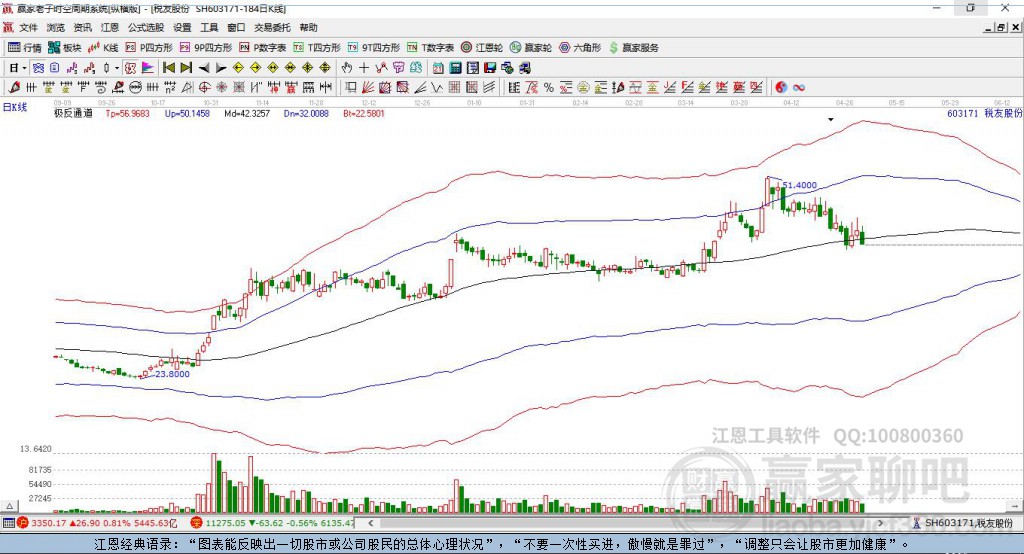Click the red crosshair target circle icon
The width and height of the screenshot is (1024, 554).
(204, 87)
